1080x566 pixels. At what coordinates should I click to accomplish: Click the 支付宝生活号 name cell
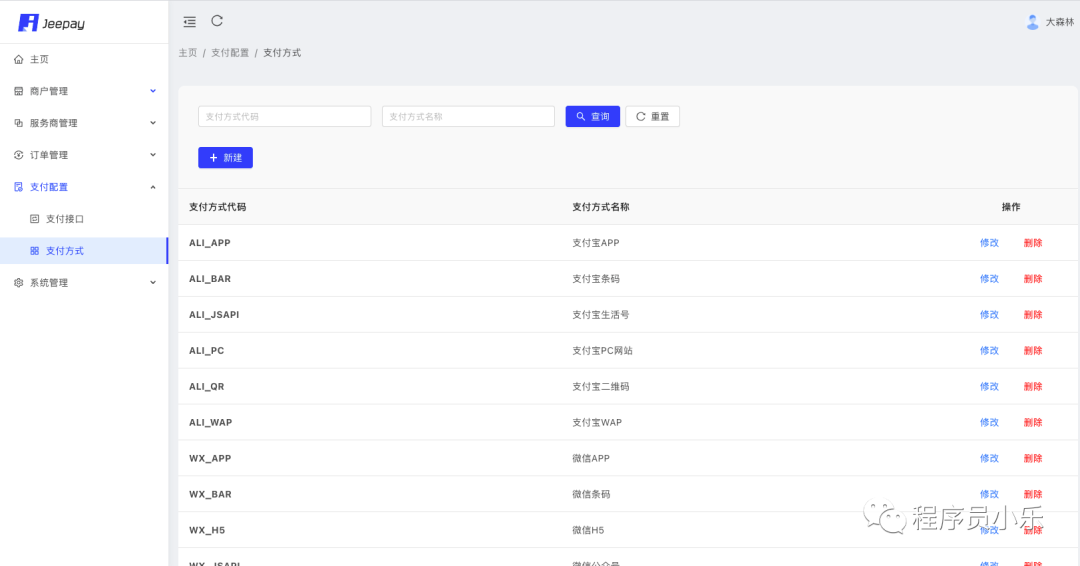coord(601,315)
